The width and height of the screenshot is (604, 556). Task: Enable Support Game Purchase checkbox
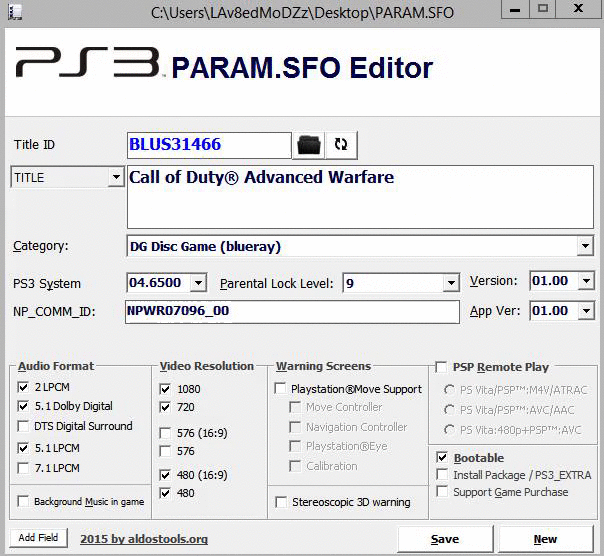442,492
